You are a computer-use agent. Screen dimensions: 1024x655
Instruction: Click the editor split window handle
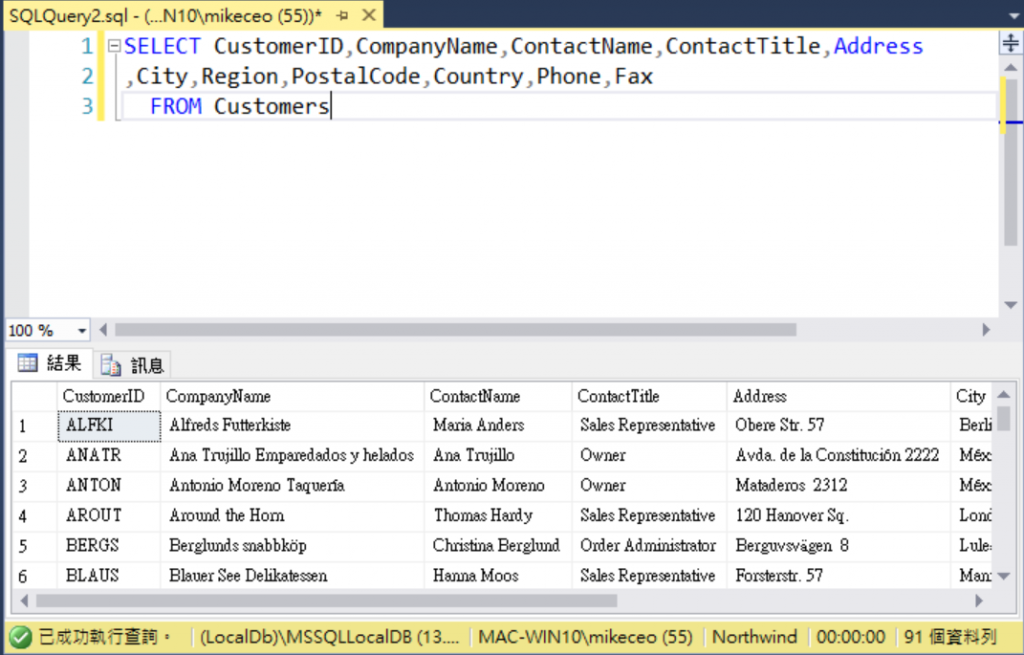1010,43
